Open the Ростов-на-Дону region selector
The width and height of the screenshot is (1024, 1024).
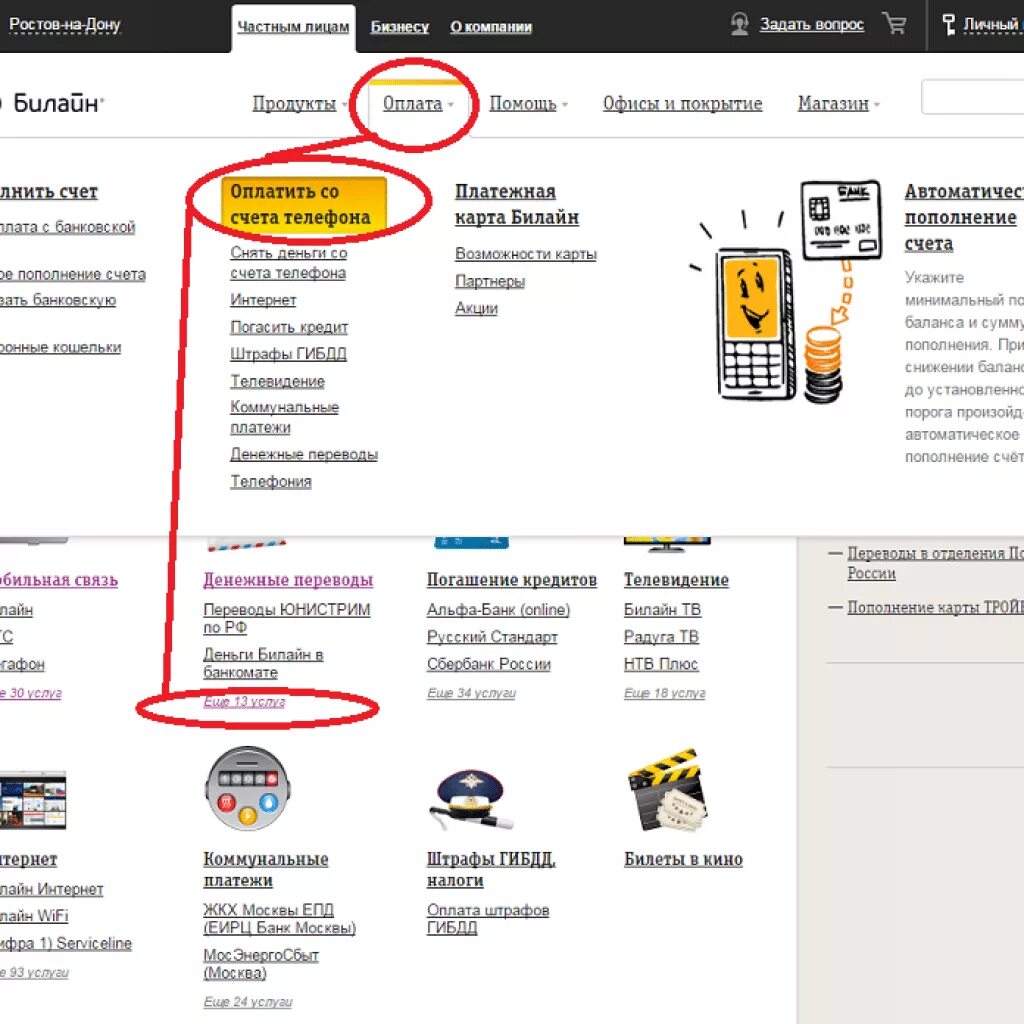(64, 24)
